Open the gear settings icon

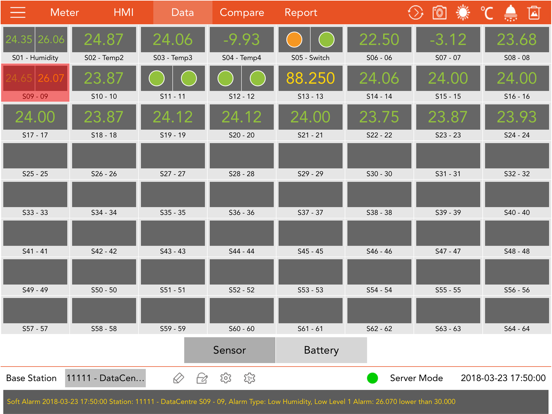click(226, 378)
